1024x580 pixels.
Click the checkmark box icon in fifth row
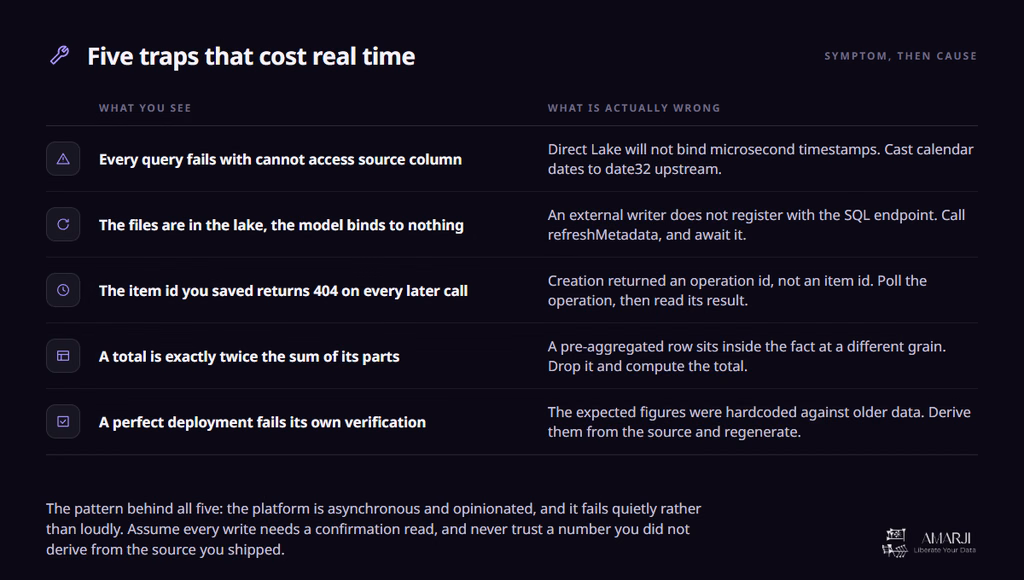tap(63, 421)
